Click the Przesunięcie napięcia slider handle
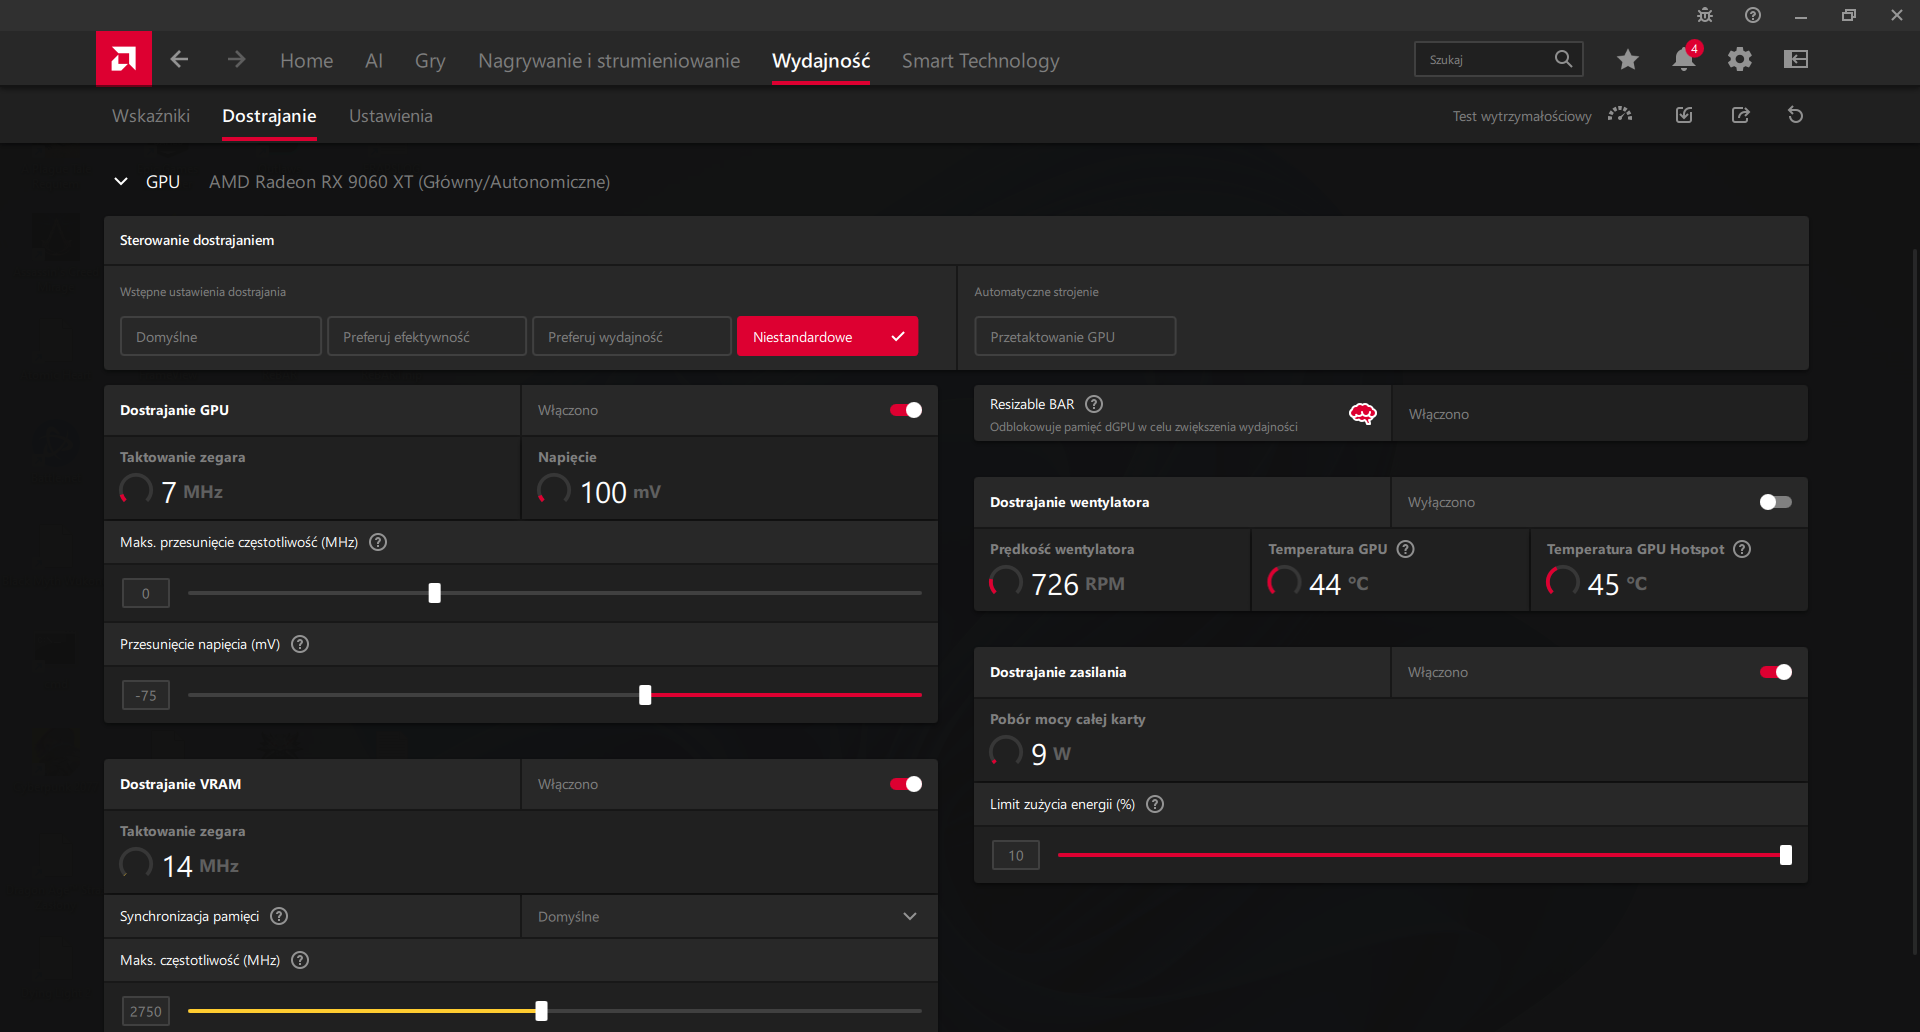 tap(645, 695)
